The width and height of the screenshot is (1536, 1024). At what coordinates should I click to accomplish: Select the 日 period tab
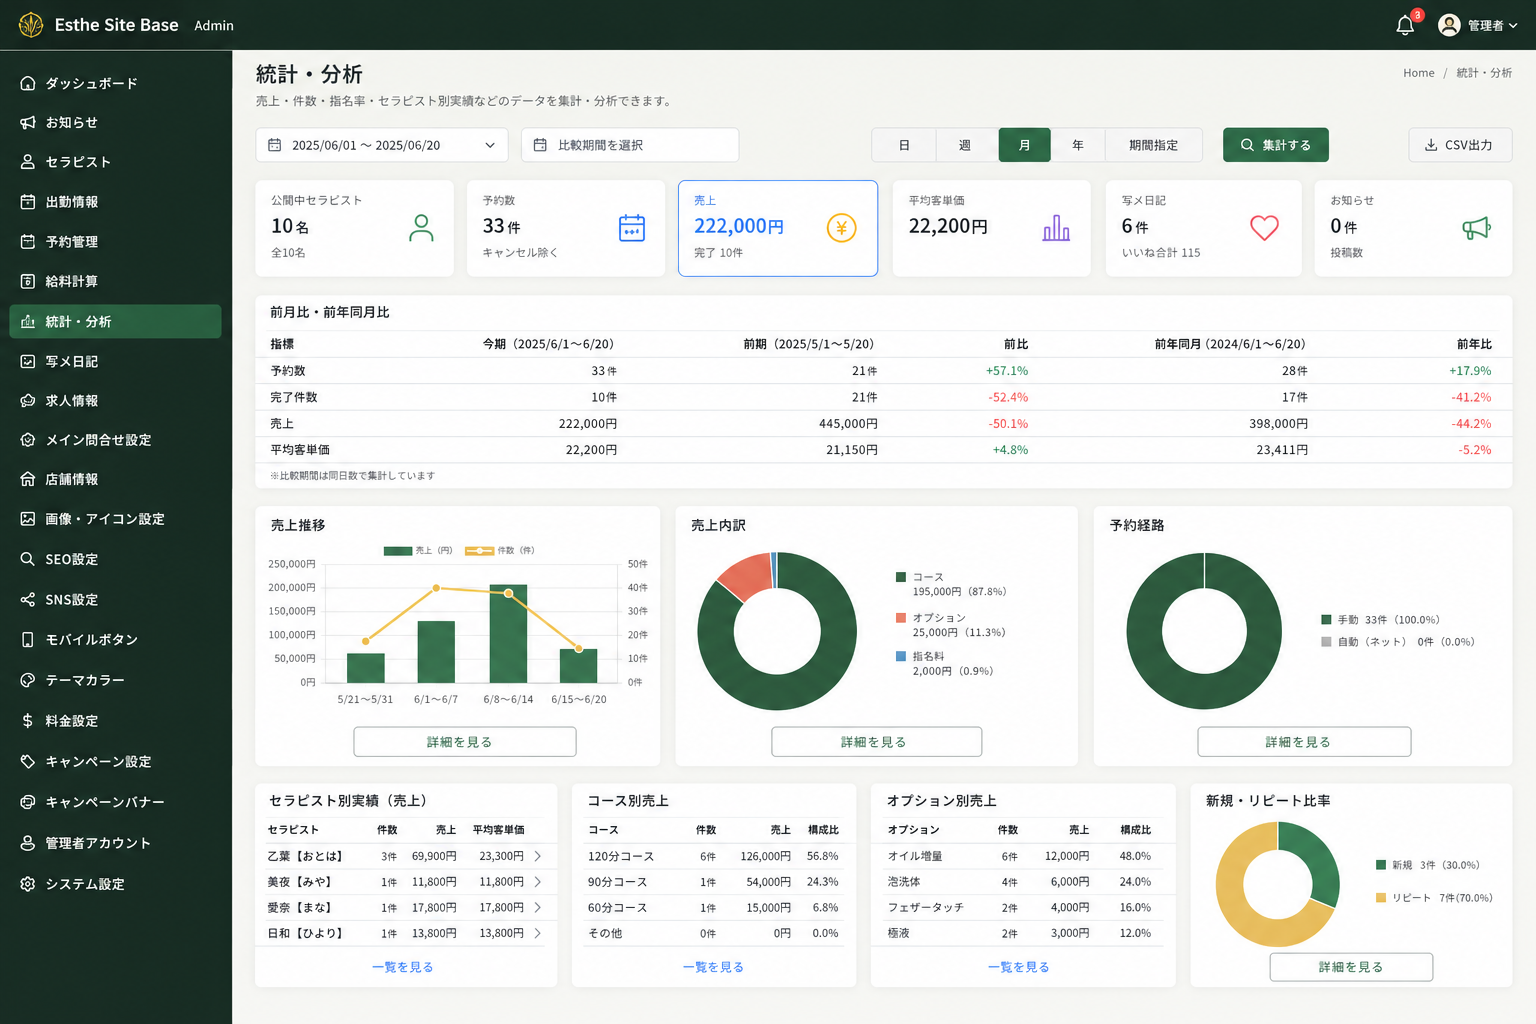click(904, 145)
